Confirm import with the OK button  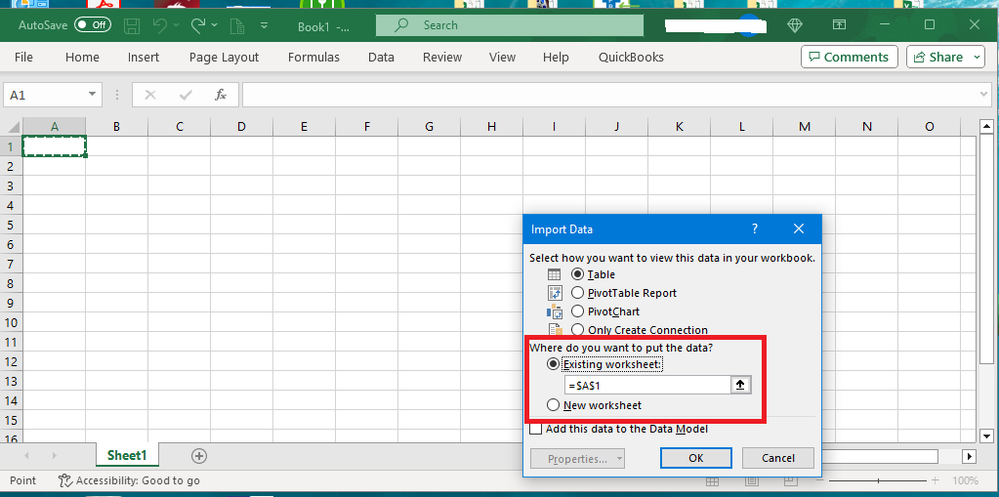(696, 458)
